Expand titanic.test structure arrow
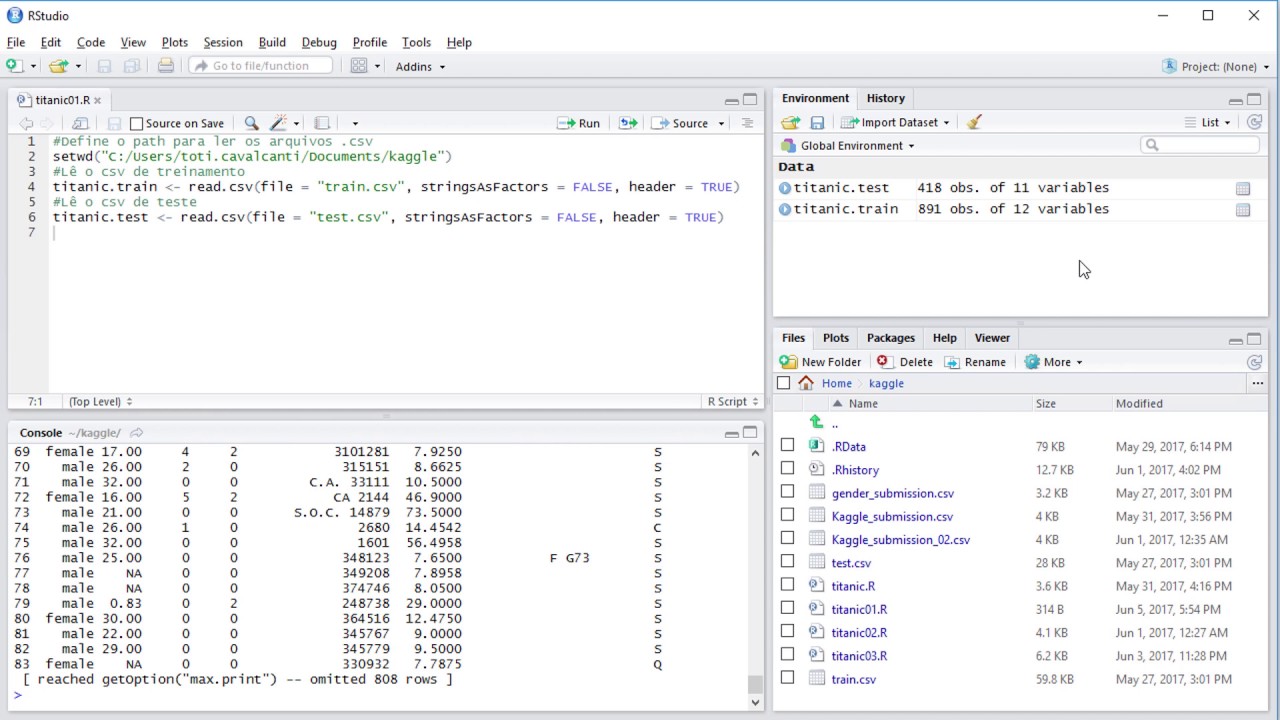The height and width of the screenshot is (720, 1280). (785, 188)
